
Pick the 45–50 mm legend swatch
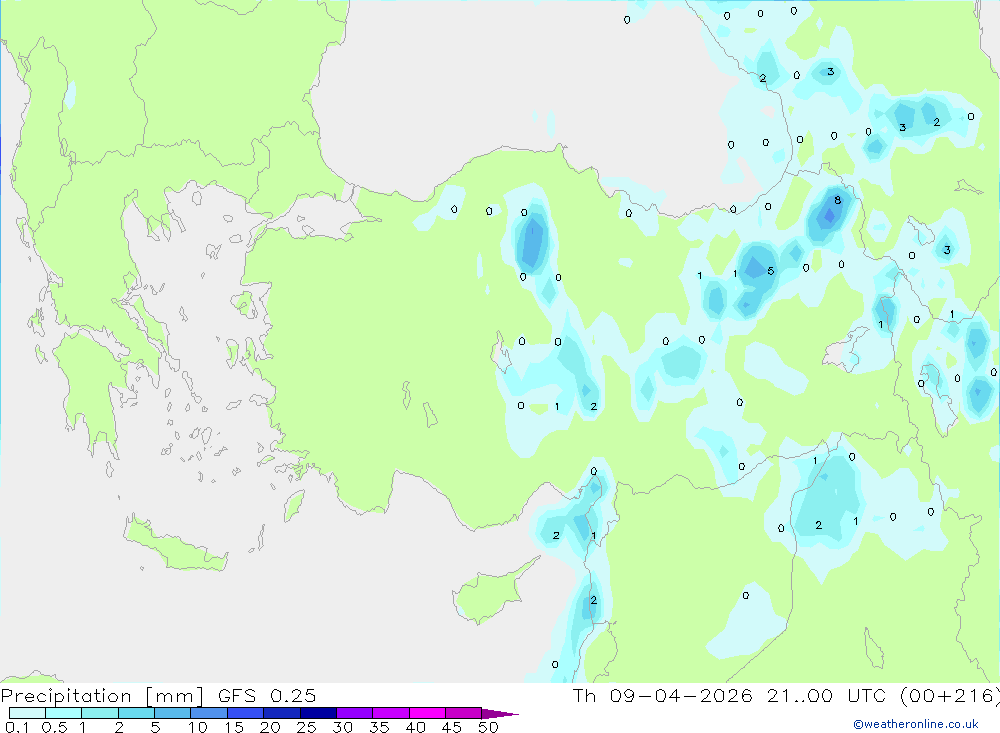tap(464, 713)
